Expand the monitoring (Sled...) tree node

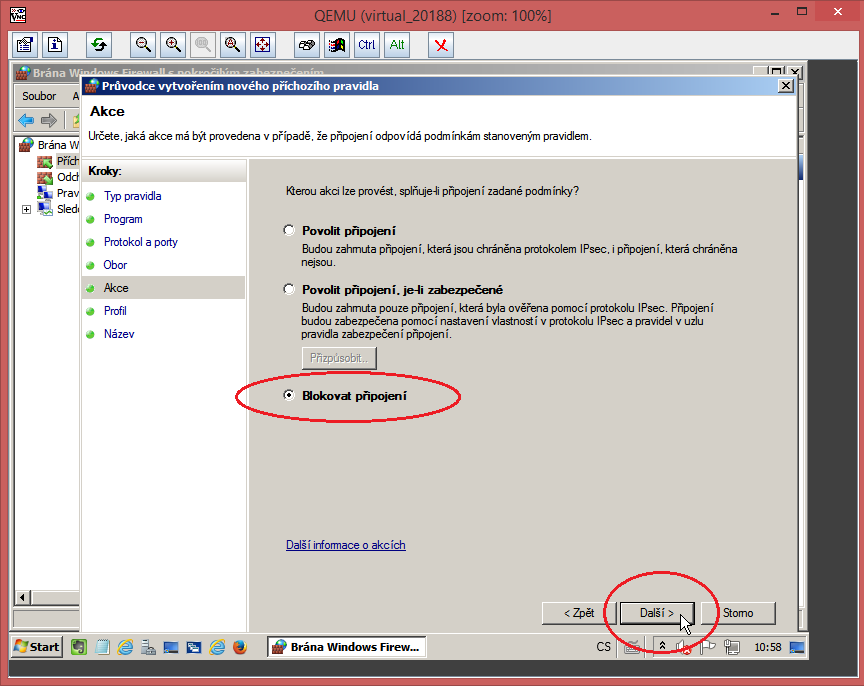(x=26, y=209)
